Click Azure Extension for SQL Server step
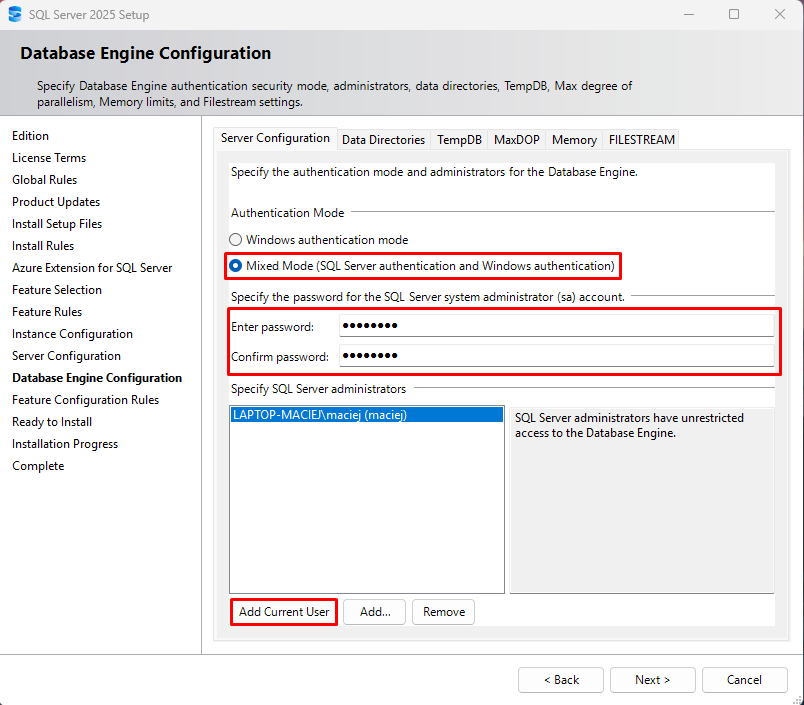This screenshot has width=804, height=705. [x=92, y=268]
